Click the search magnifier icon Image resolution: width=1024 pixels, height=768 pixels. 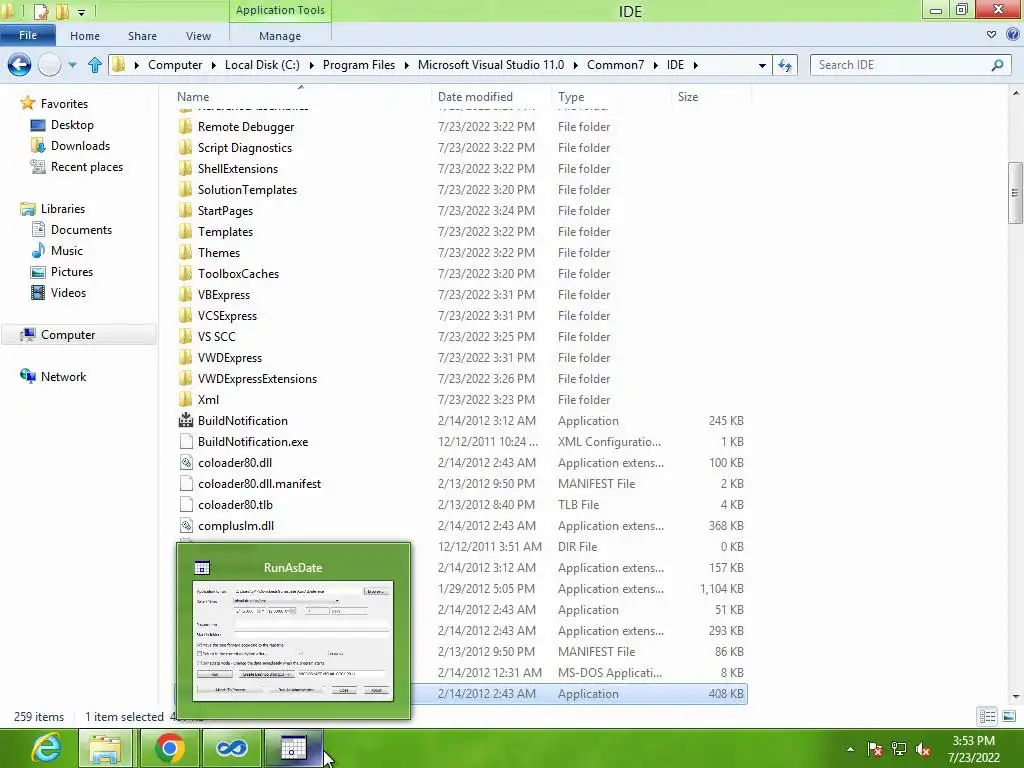[x=997, y=65]
